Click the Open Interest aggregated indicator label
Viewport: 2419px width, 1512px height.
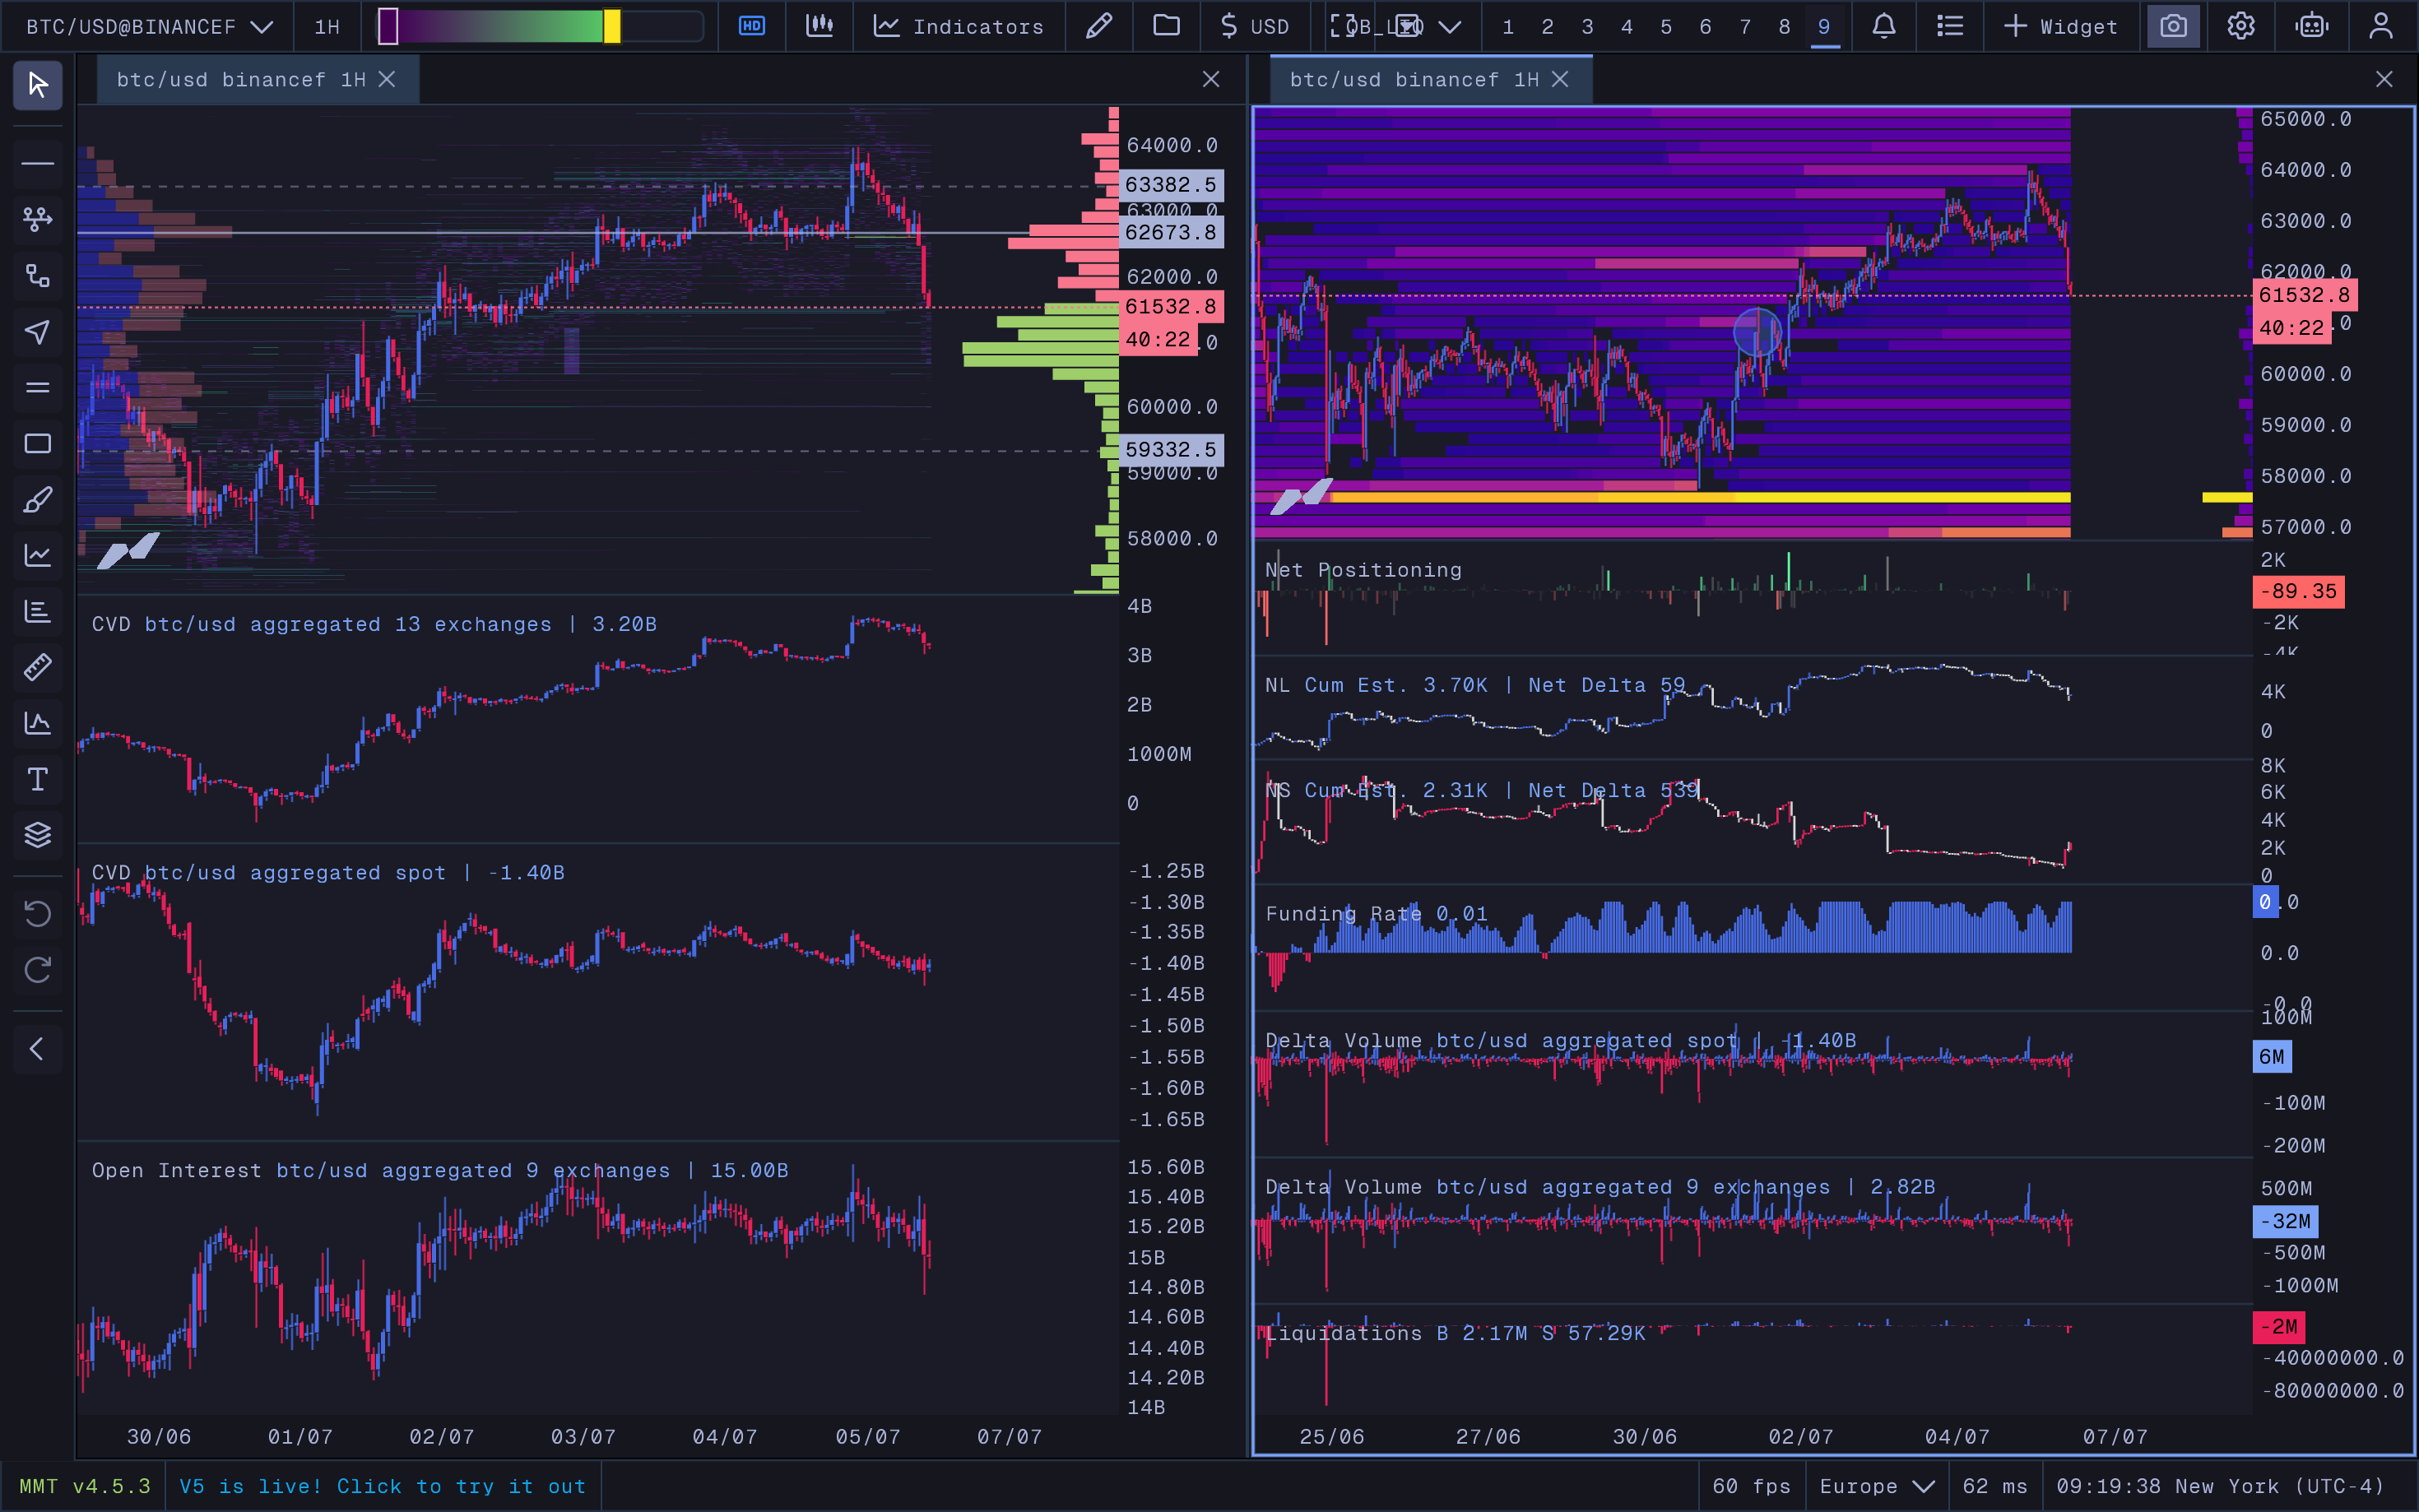[x=440, y=1170]
